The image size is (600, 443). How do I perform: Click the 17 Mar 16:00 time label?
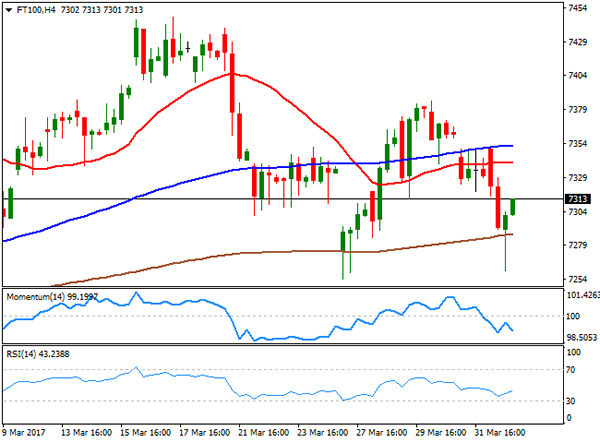click(205, 433)
